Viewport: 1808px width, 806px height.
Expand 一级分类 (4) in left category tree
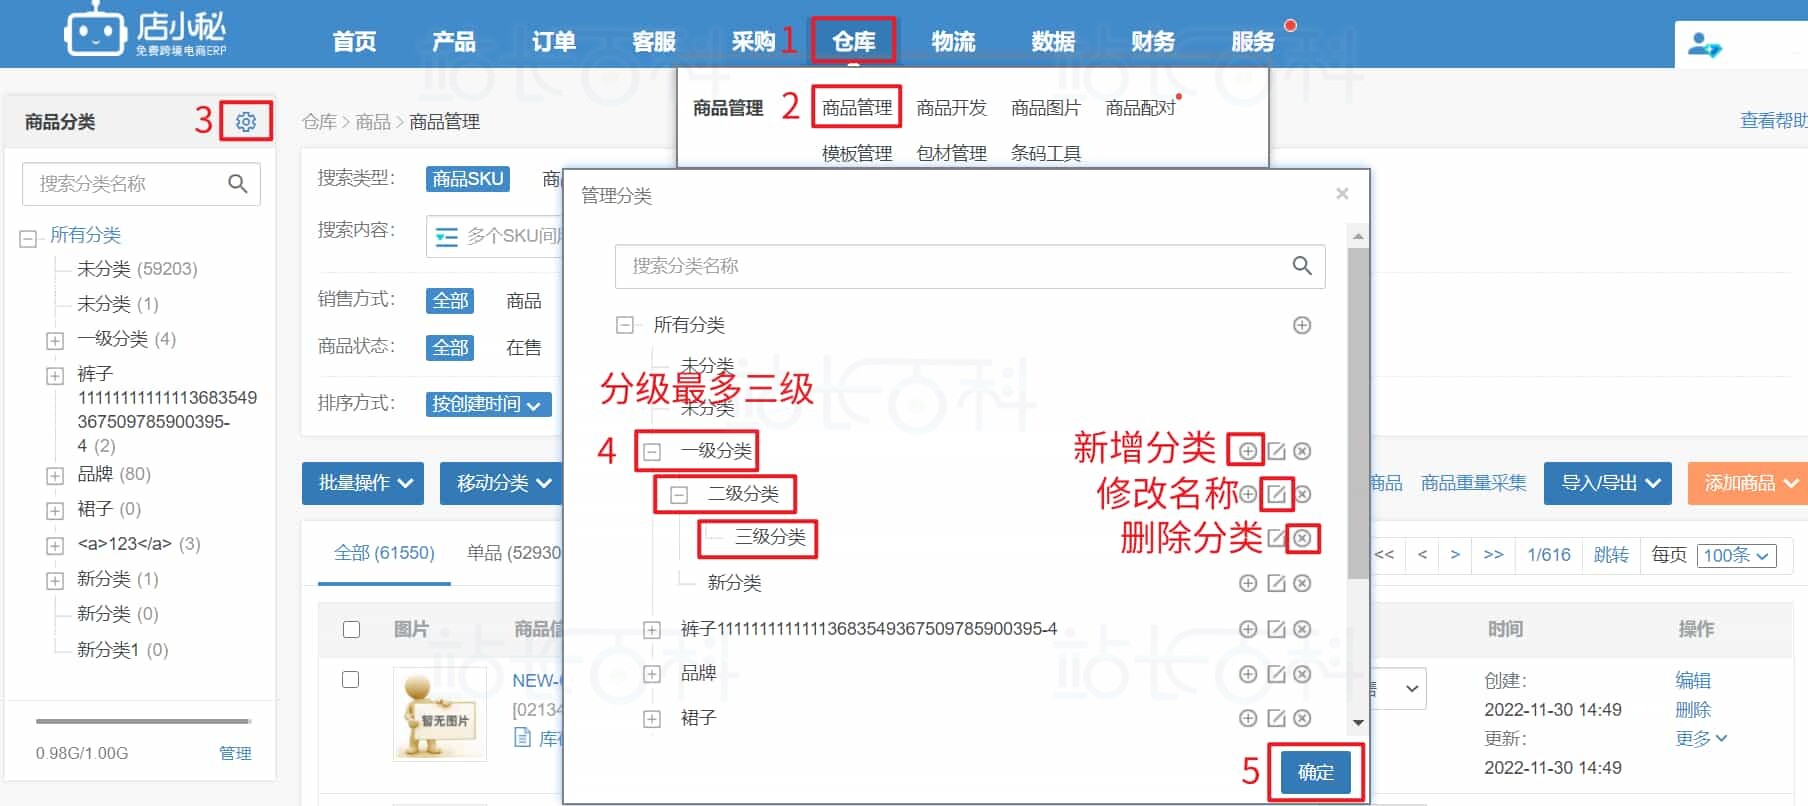pos(55,341)
